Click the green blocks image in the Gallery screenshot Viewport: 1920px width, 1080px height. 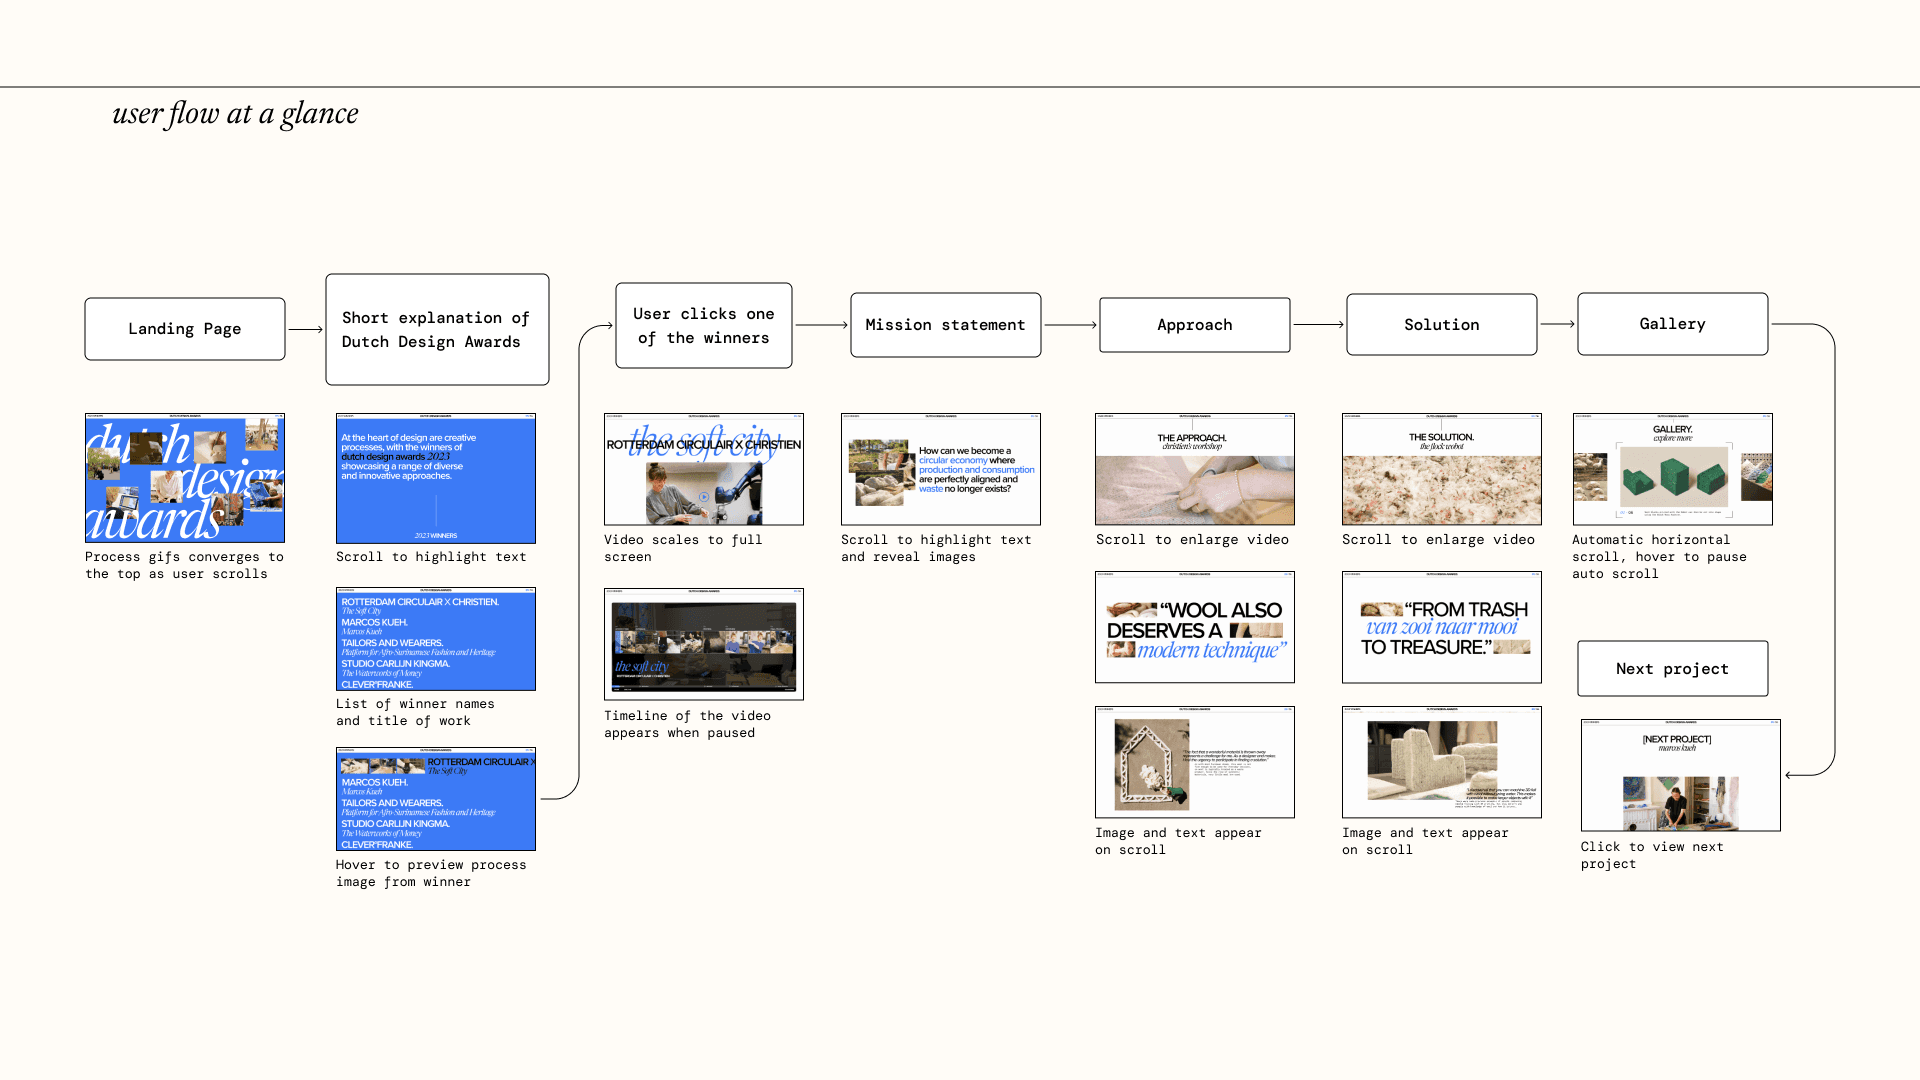click(x=1675, y=477)
